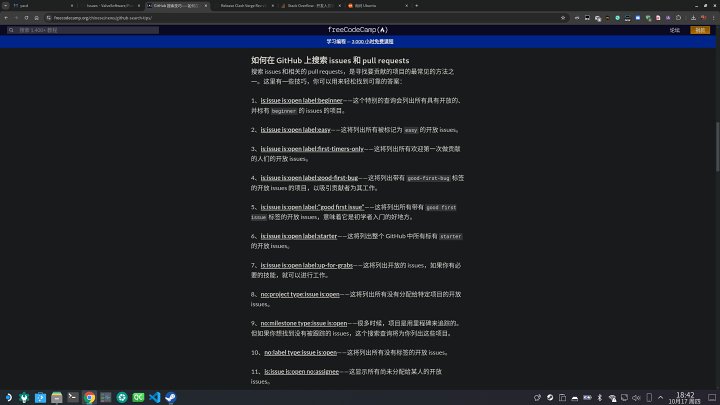Open Steam tray icon
The height and width of the screenshot is (405, 720).
click(550, 398)
